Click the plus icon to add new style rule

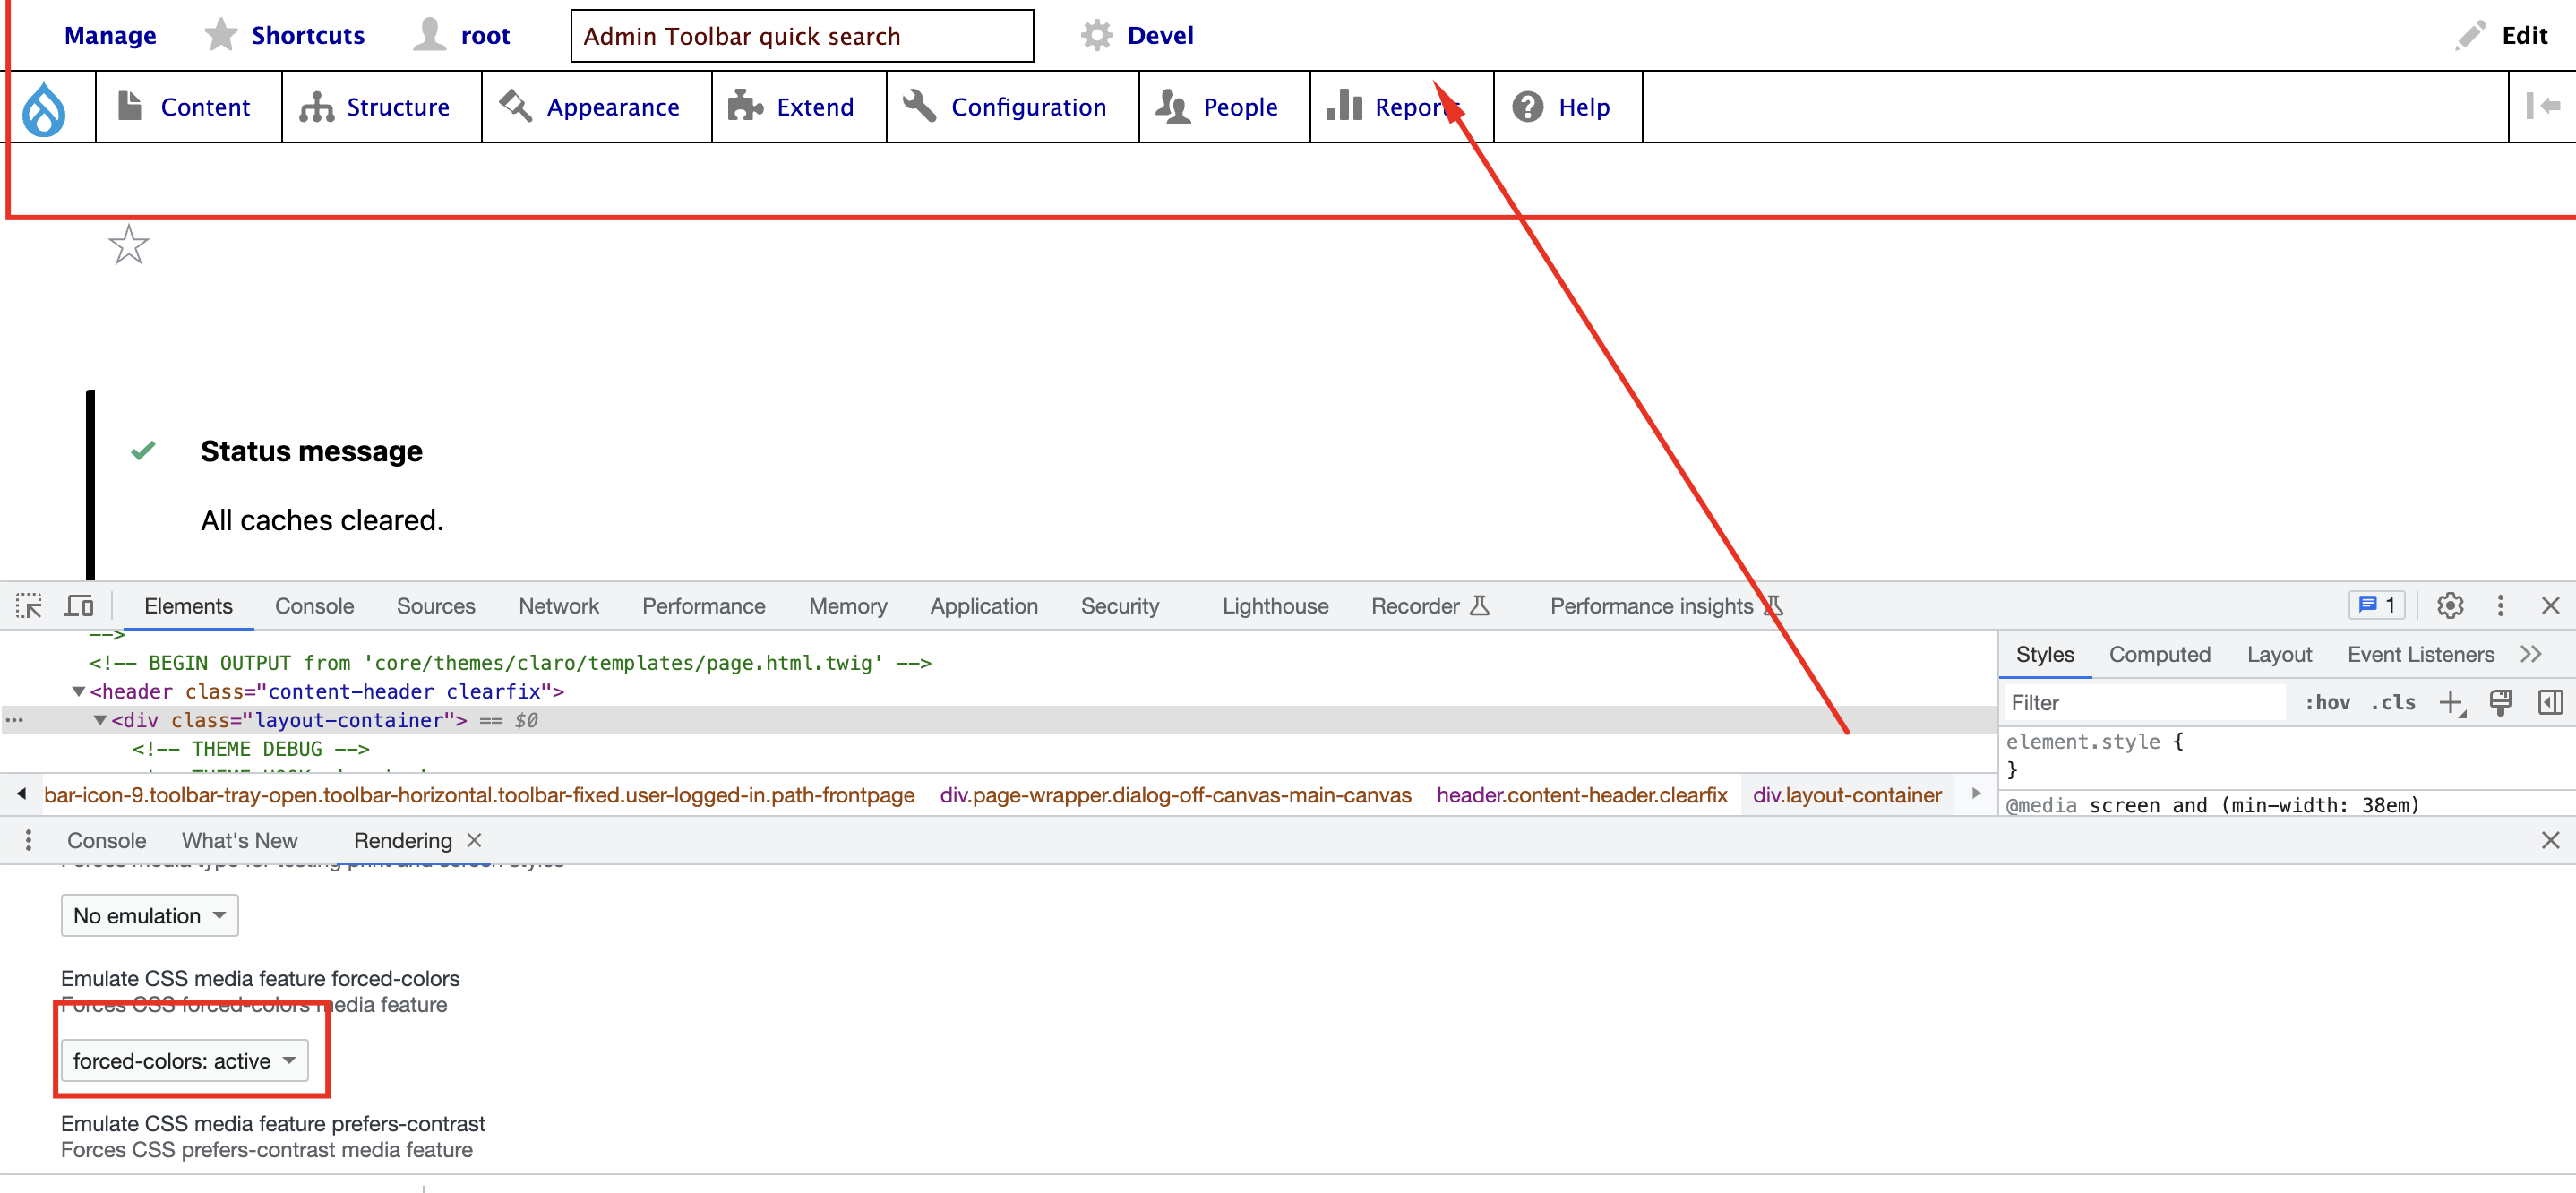(2452, 703)
